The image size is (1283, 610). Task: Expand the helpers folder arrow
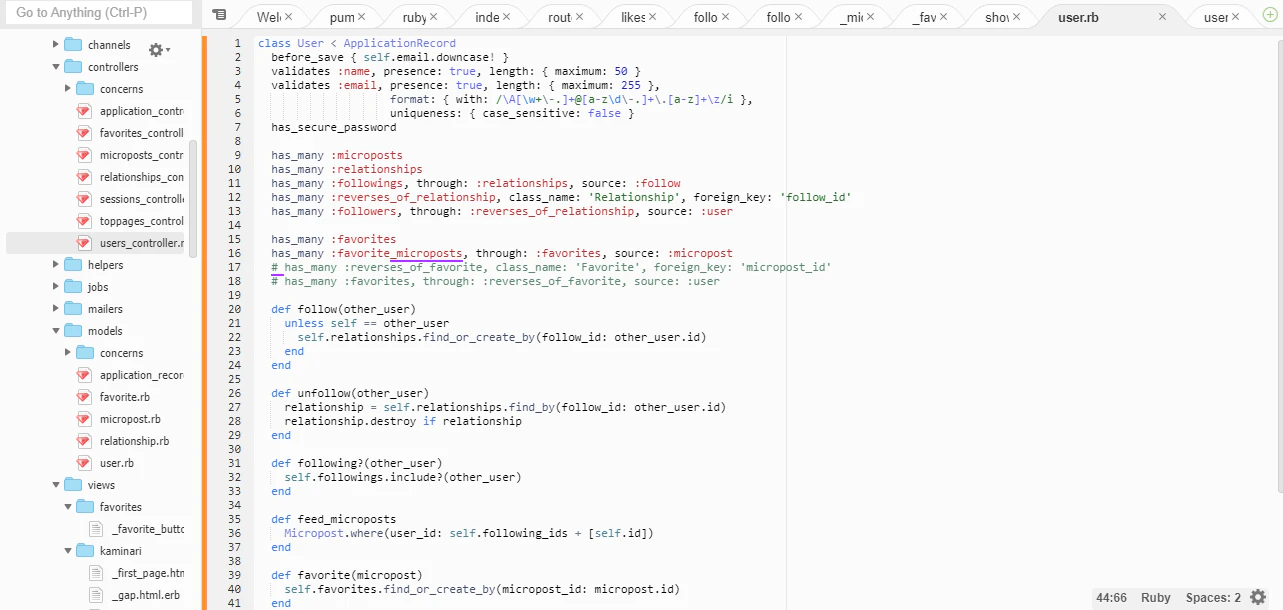(x=55, y=265)
